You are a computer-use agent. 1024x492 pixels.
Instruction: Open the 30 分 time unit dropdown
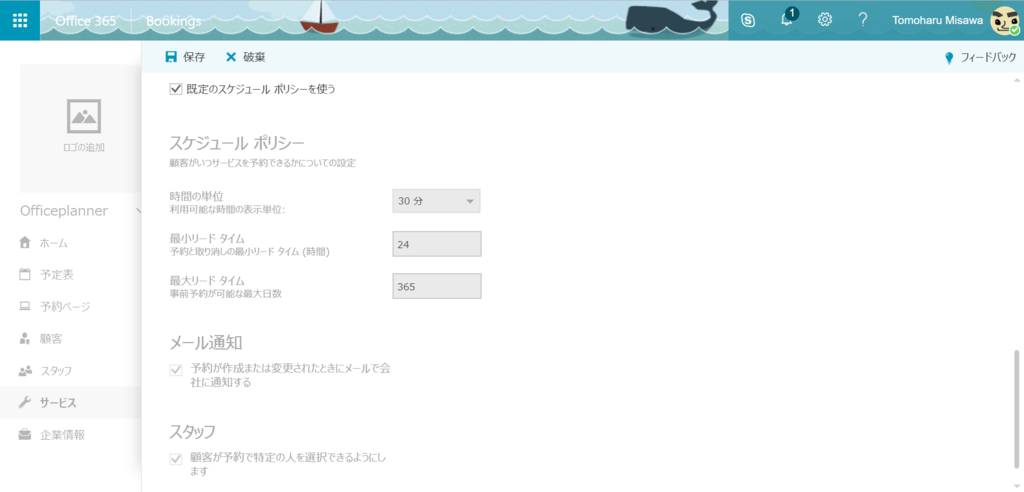[x=436, y=201]
